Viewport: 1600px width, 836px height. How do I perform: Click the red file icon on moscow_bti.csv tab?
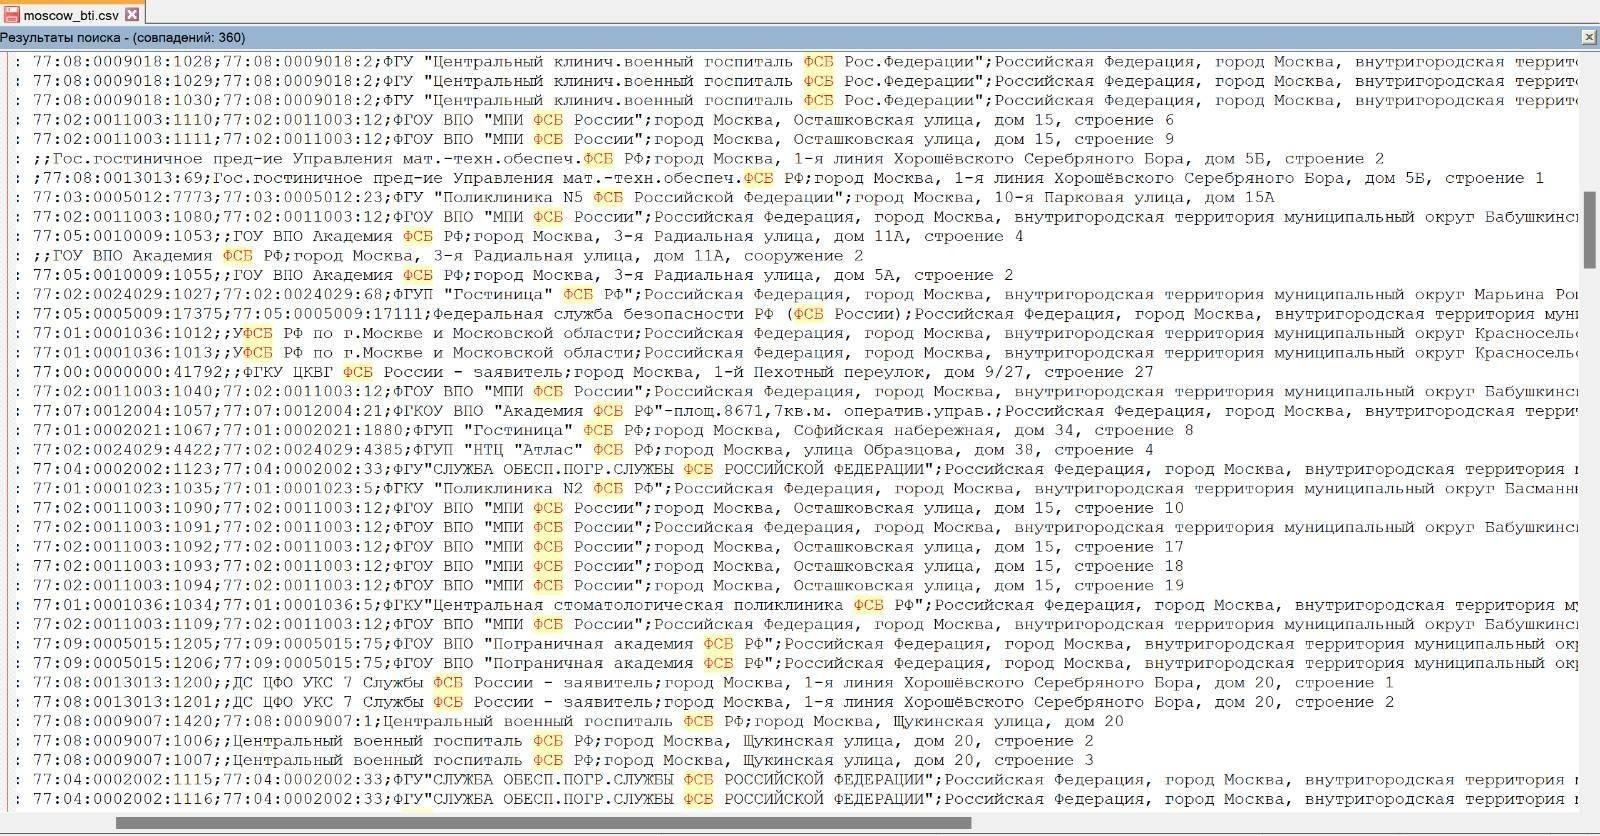pos(12,15)
